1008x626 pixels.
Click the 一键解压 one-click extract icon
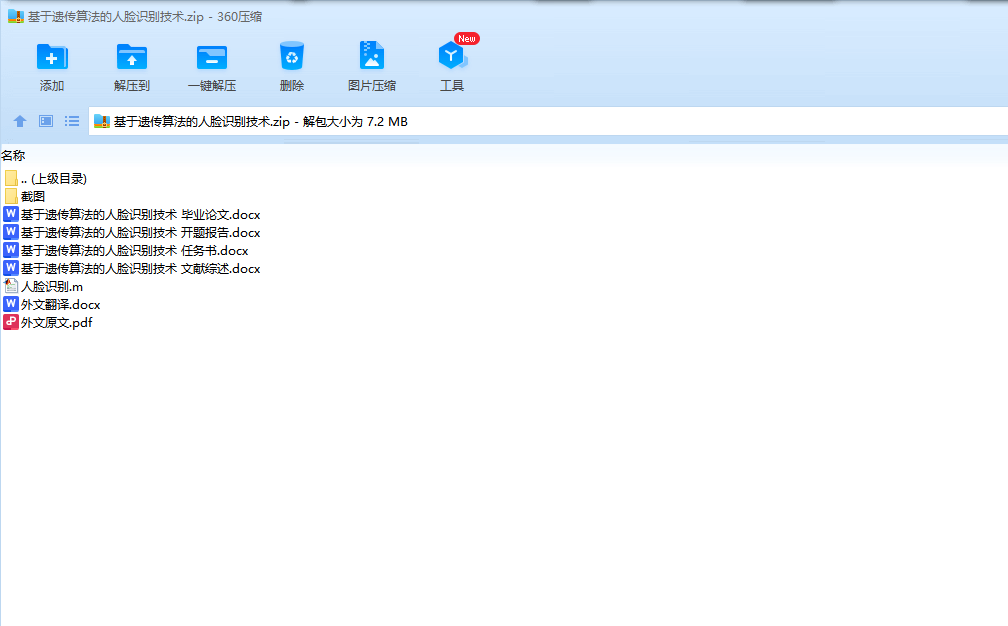[212, 57]
